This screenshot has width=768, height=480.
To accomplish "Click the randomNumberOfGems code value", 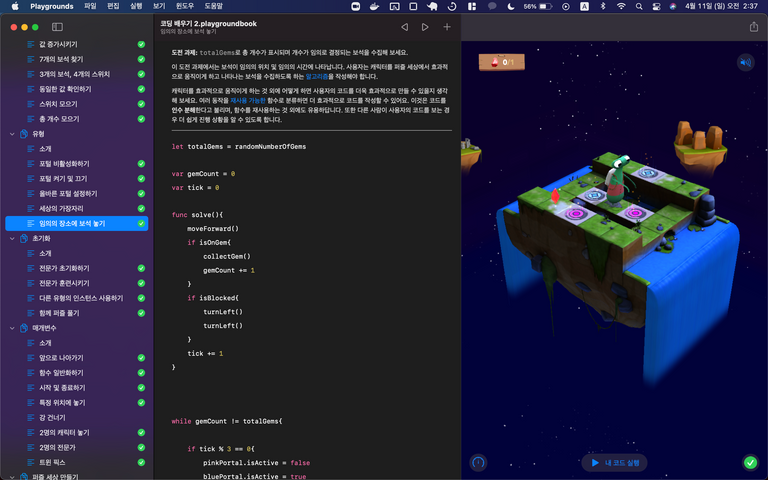I will (x=270, y=146).
